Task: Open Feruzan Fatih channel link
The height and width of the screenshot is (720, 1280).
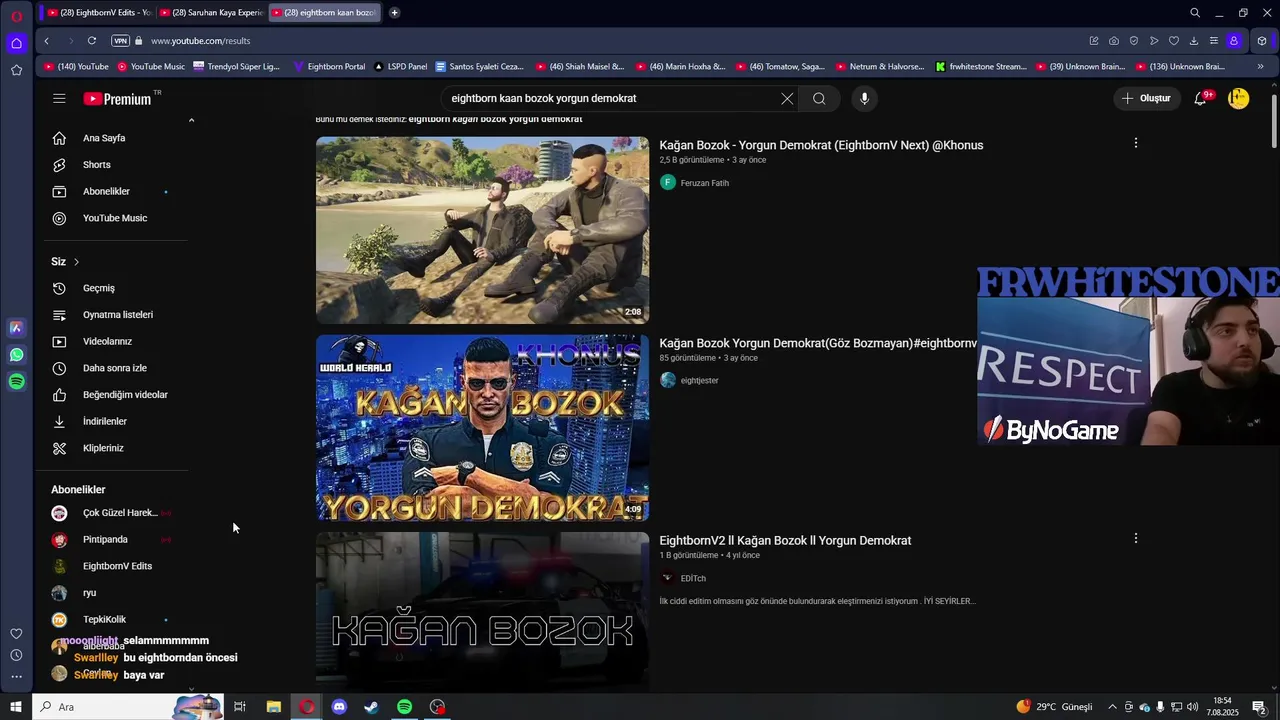Action: (704, 183)
